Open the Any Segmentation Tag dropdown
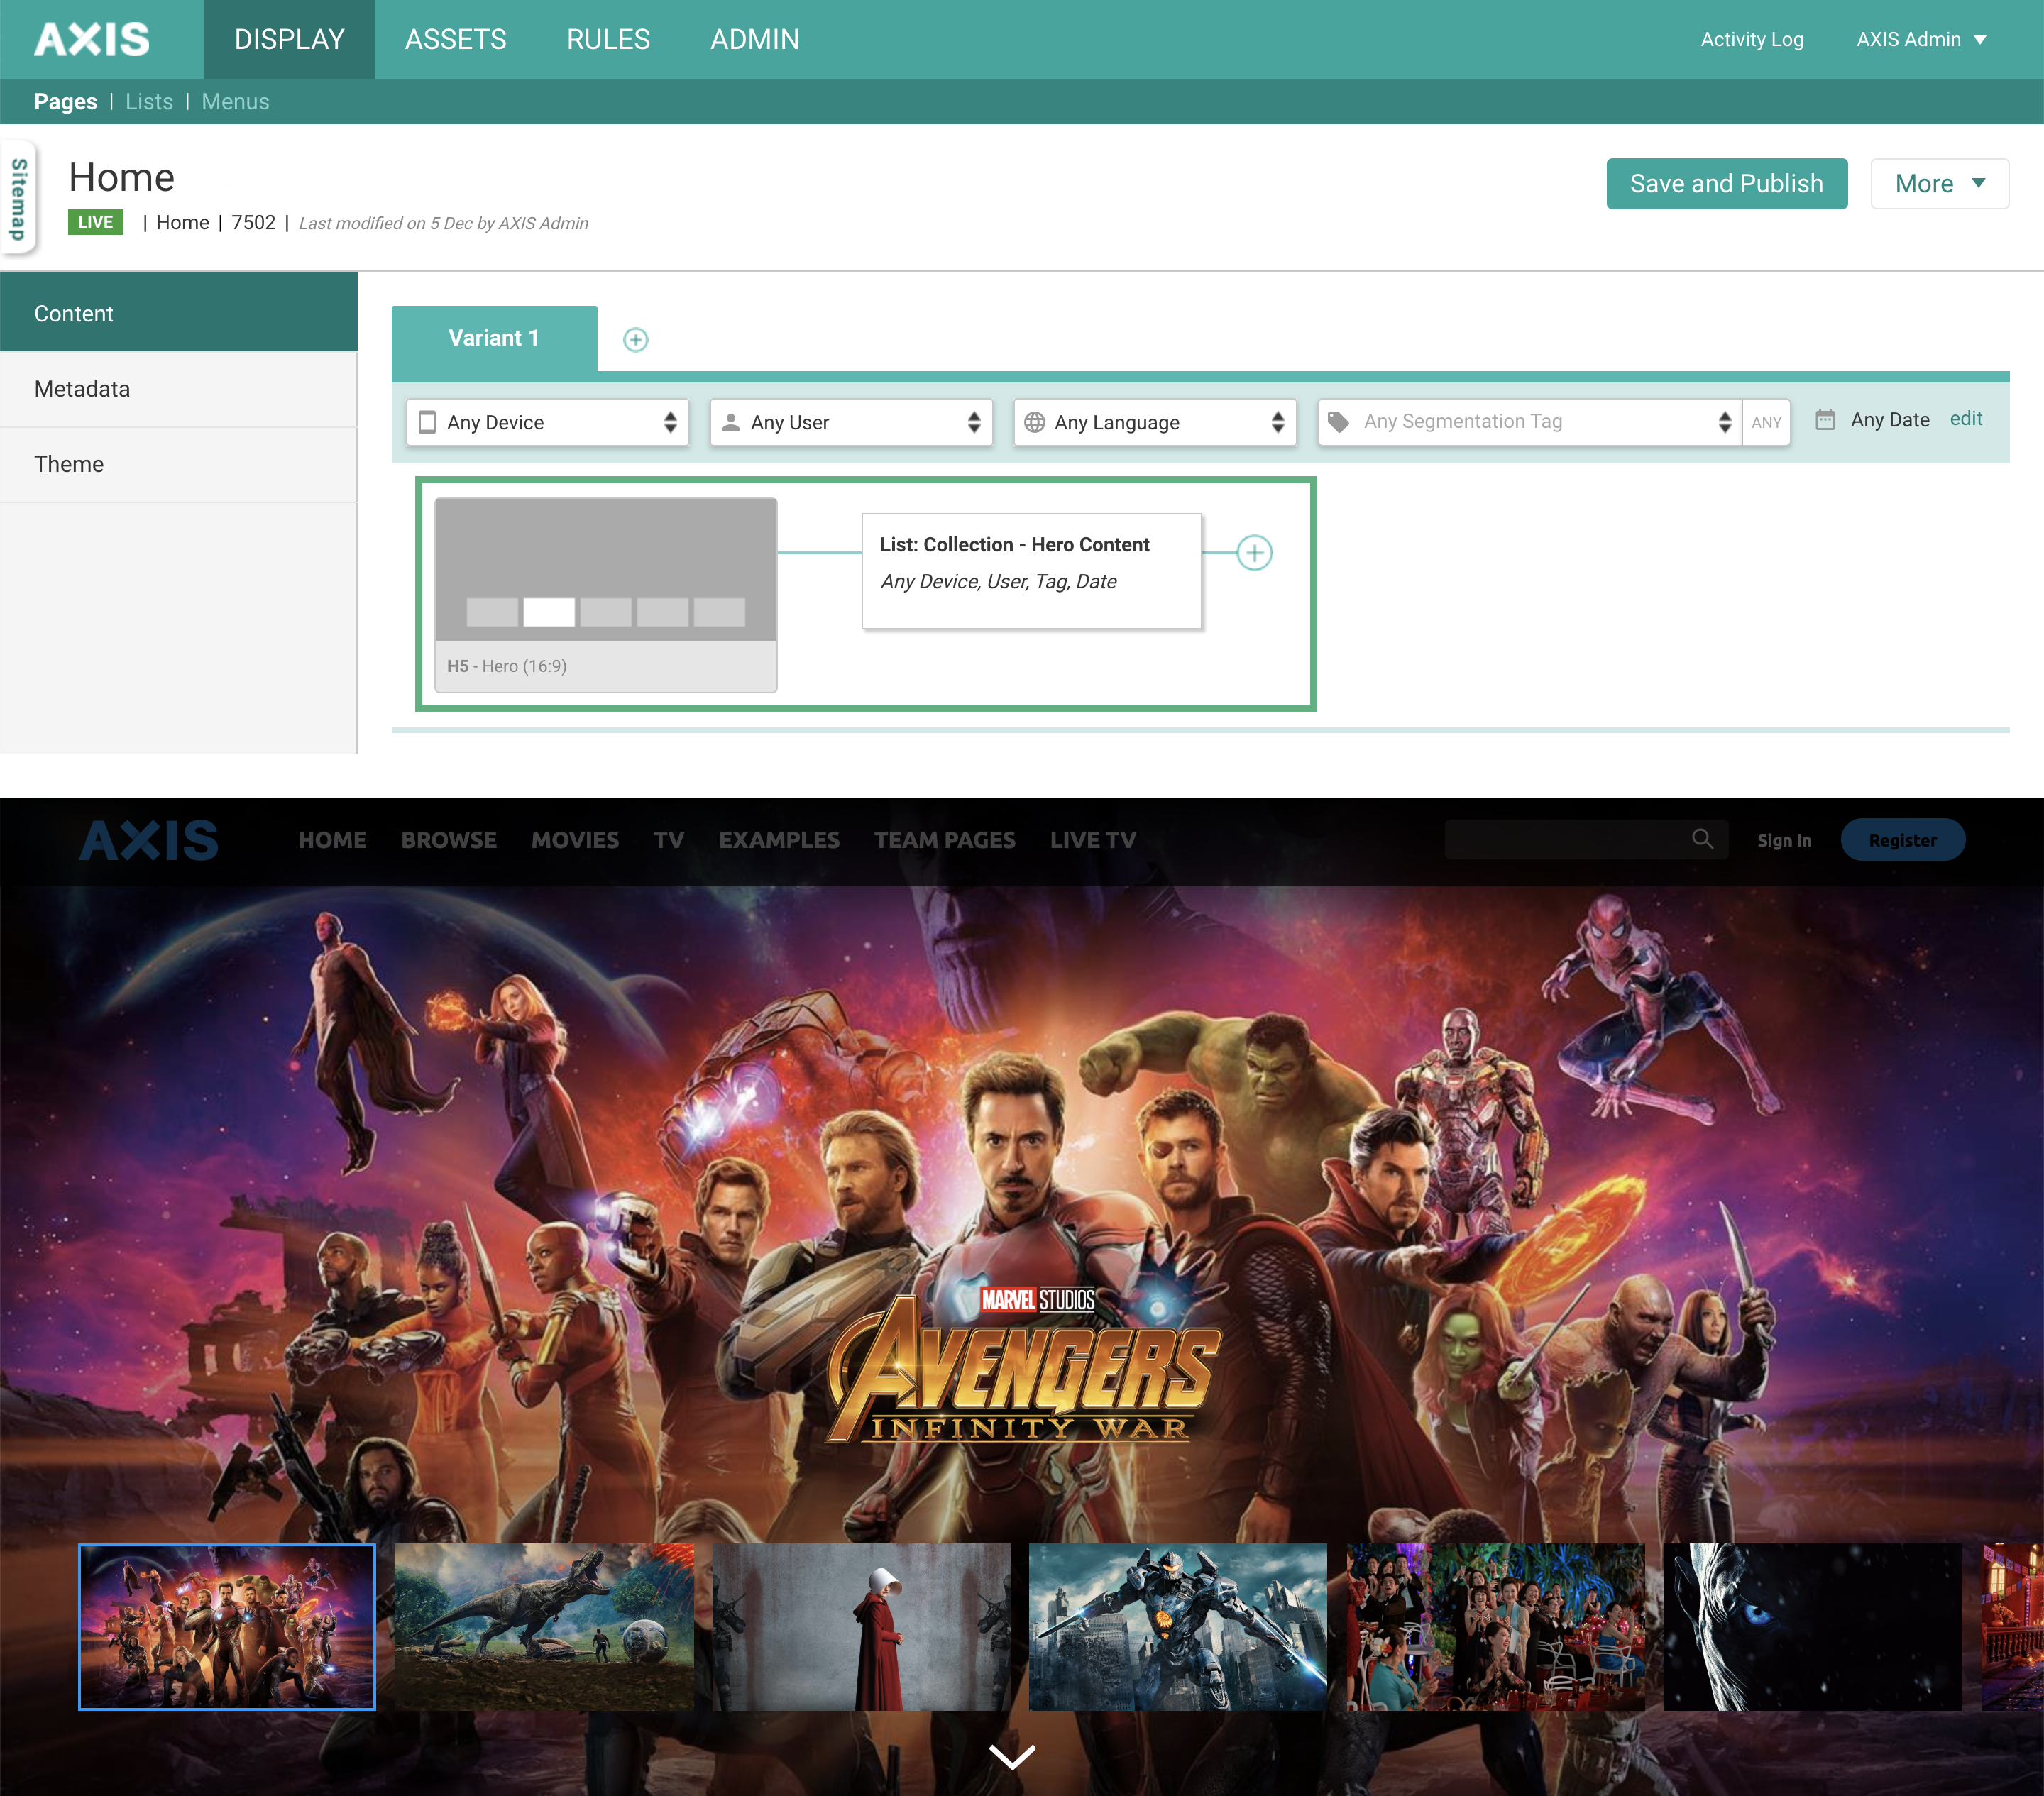2044x1796 pixels. 1530,422
